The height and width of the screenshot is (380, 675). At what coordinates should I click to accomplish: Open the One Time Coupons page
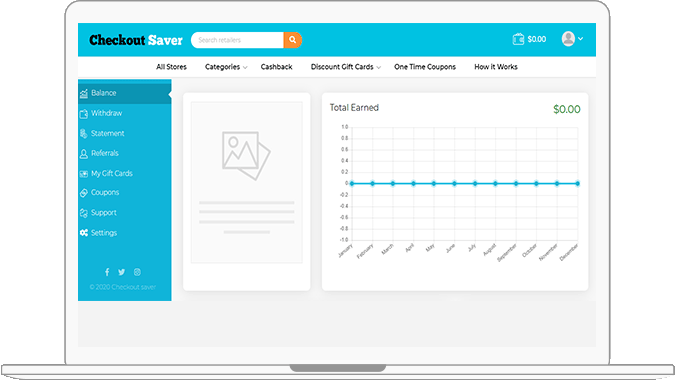(x=425, y=67)
